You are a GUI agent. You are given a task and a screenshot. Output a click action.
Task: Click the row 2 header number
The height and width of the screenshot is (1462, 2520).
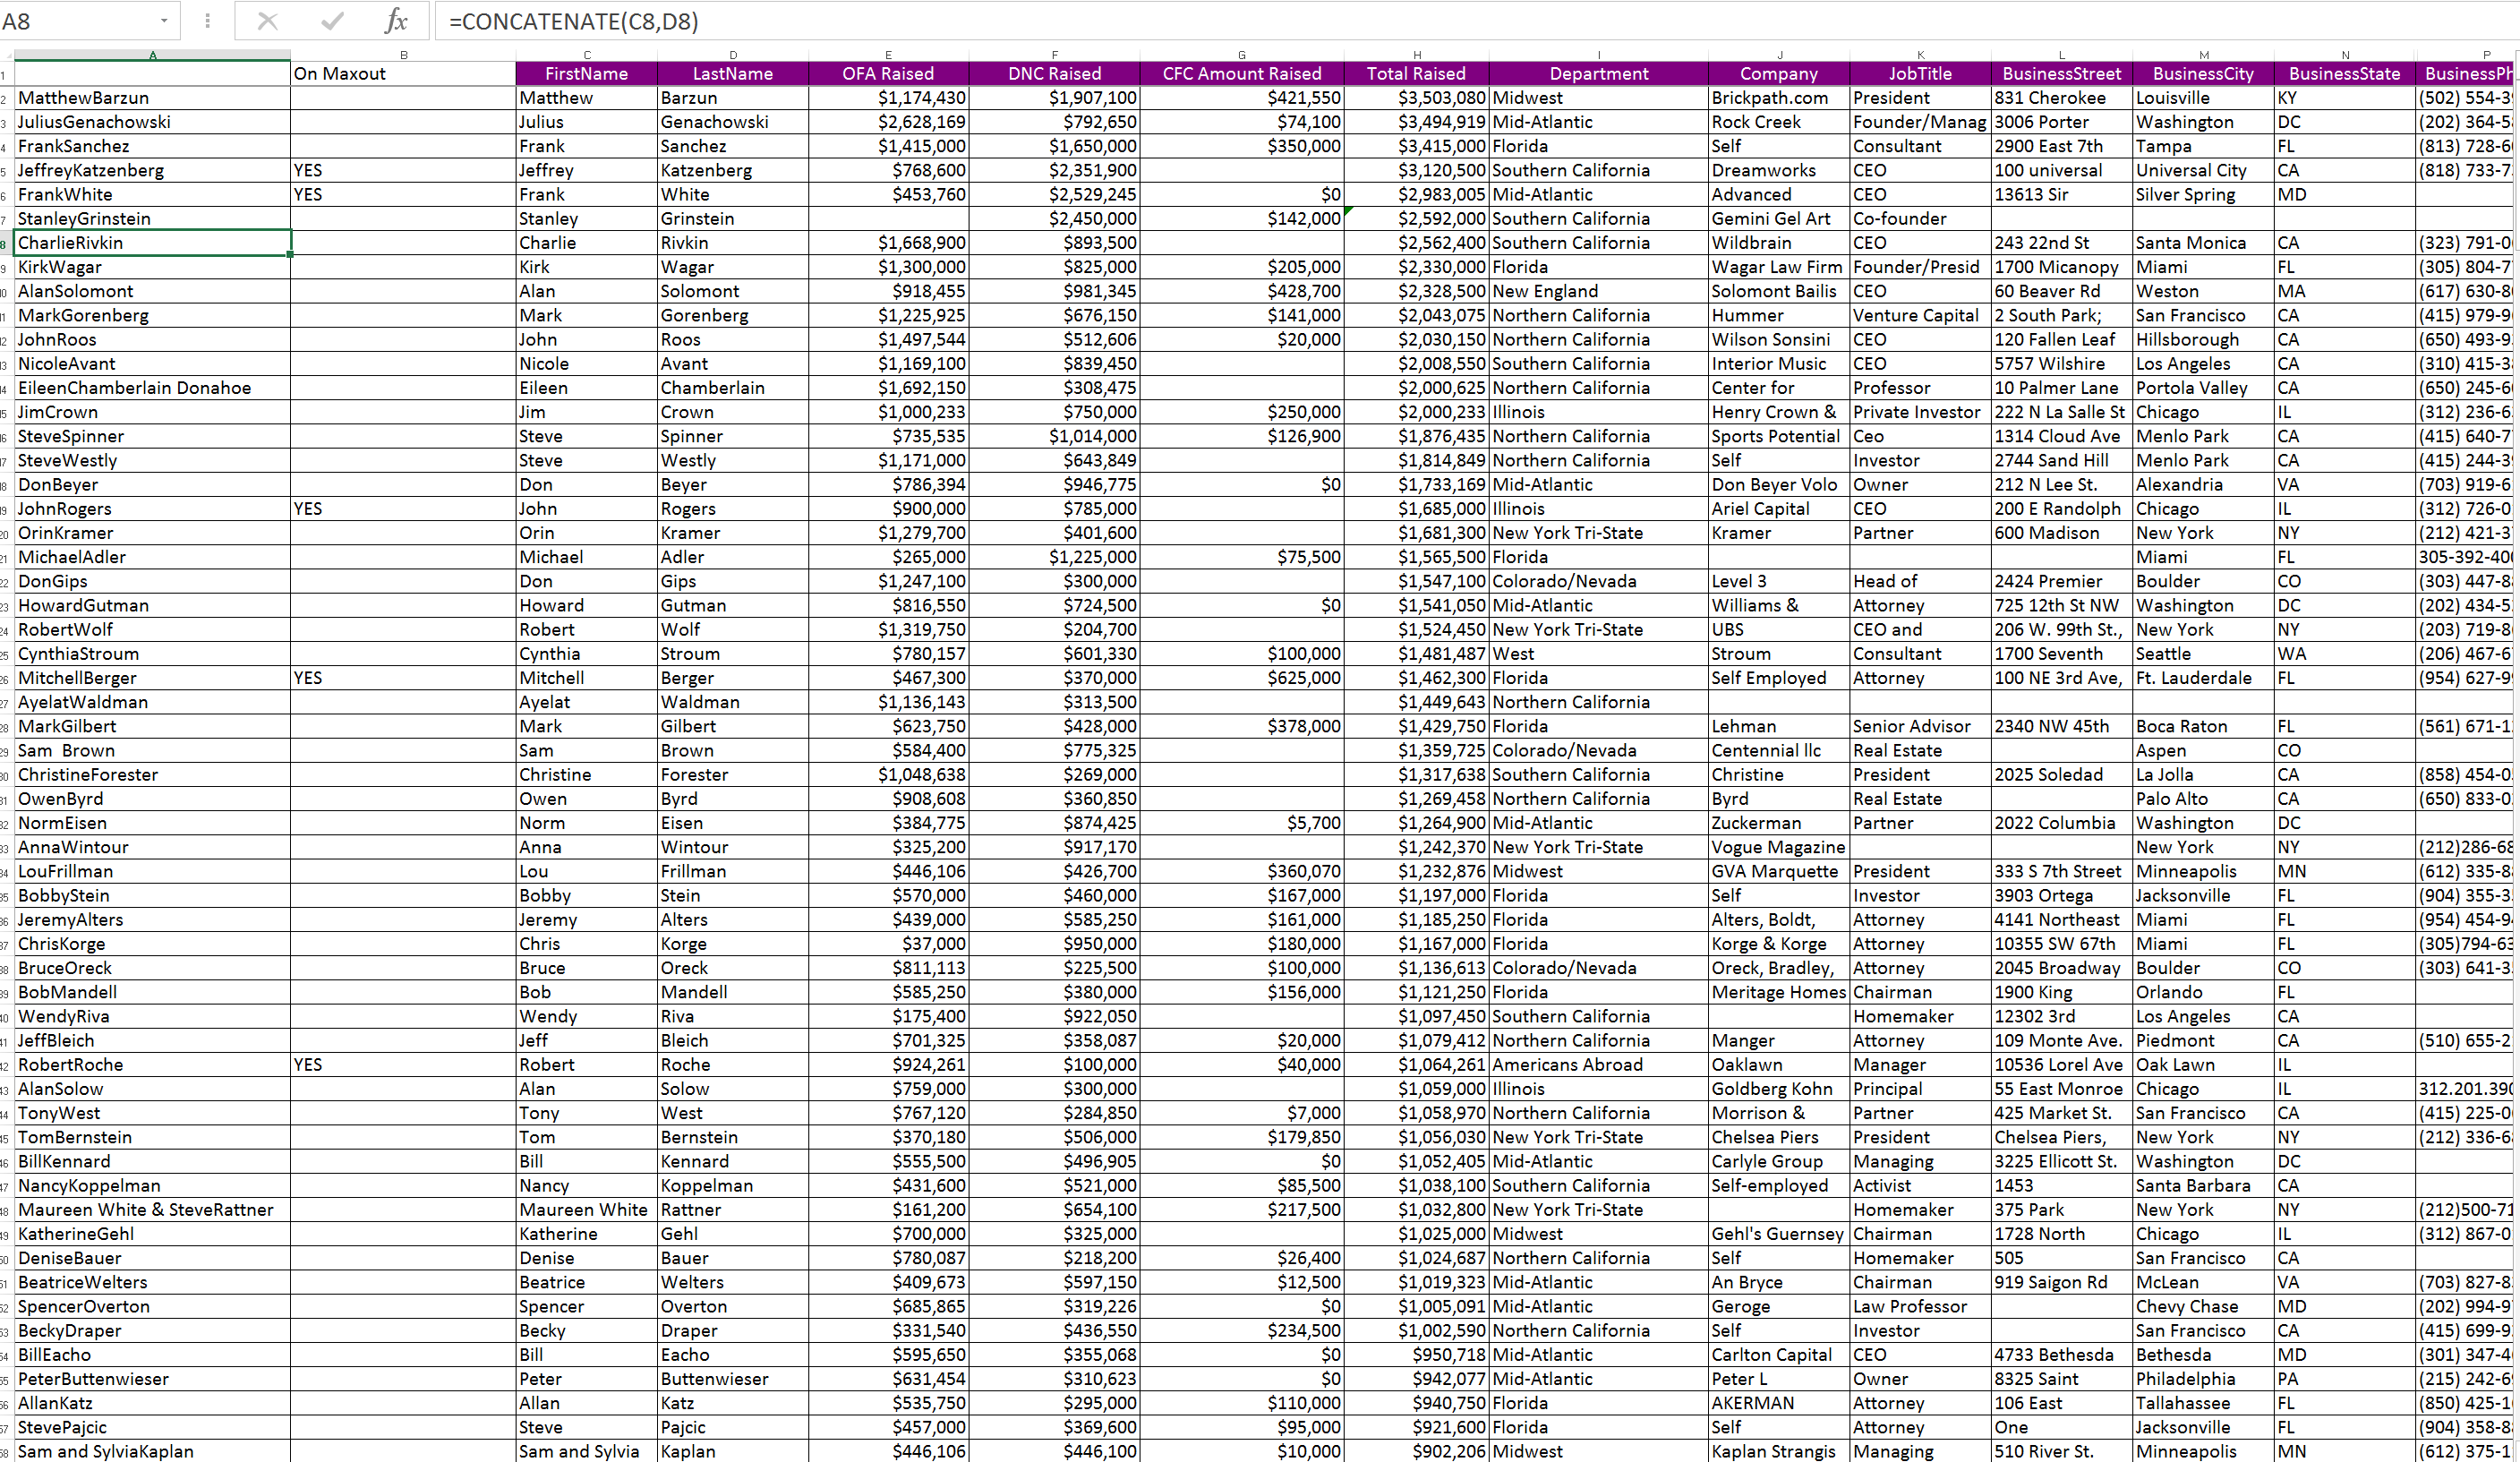click(x=5, y=99)
